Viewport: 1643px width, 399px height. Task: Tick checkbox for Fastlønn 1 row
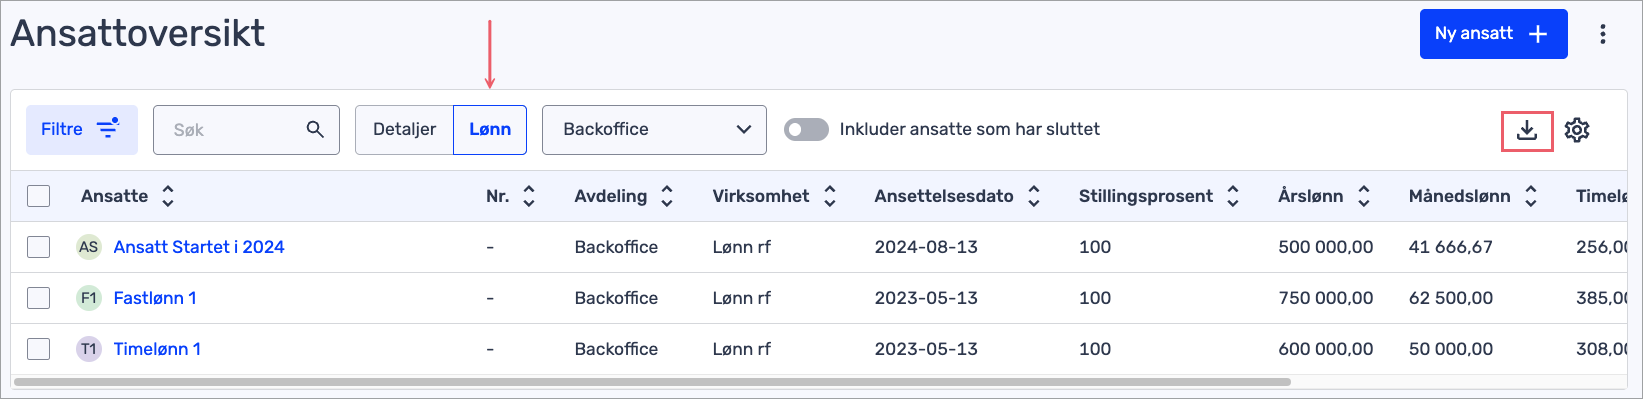coord(39,298)
